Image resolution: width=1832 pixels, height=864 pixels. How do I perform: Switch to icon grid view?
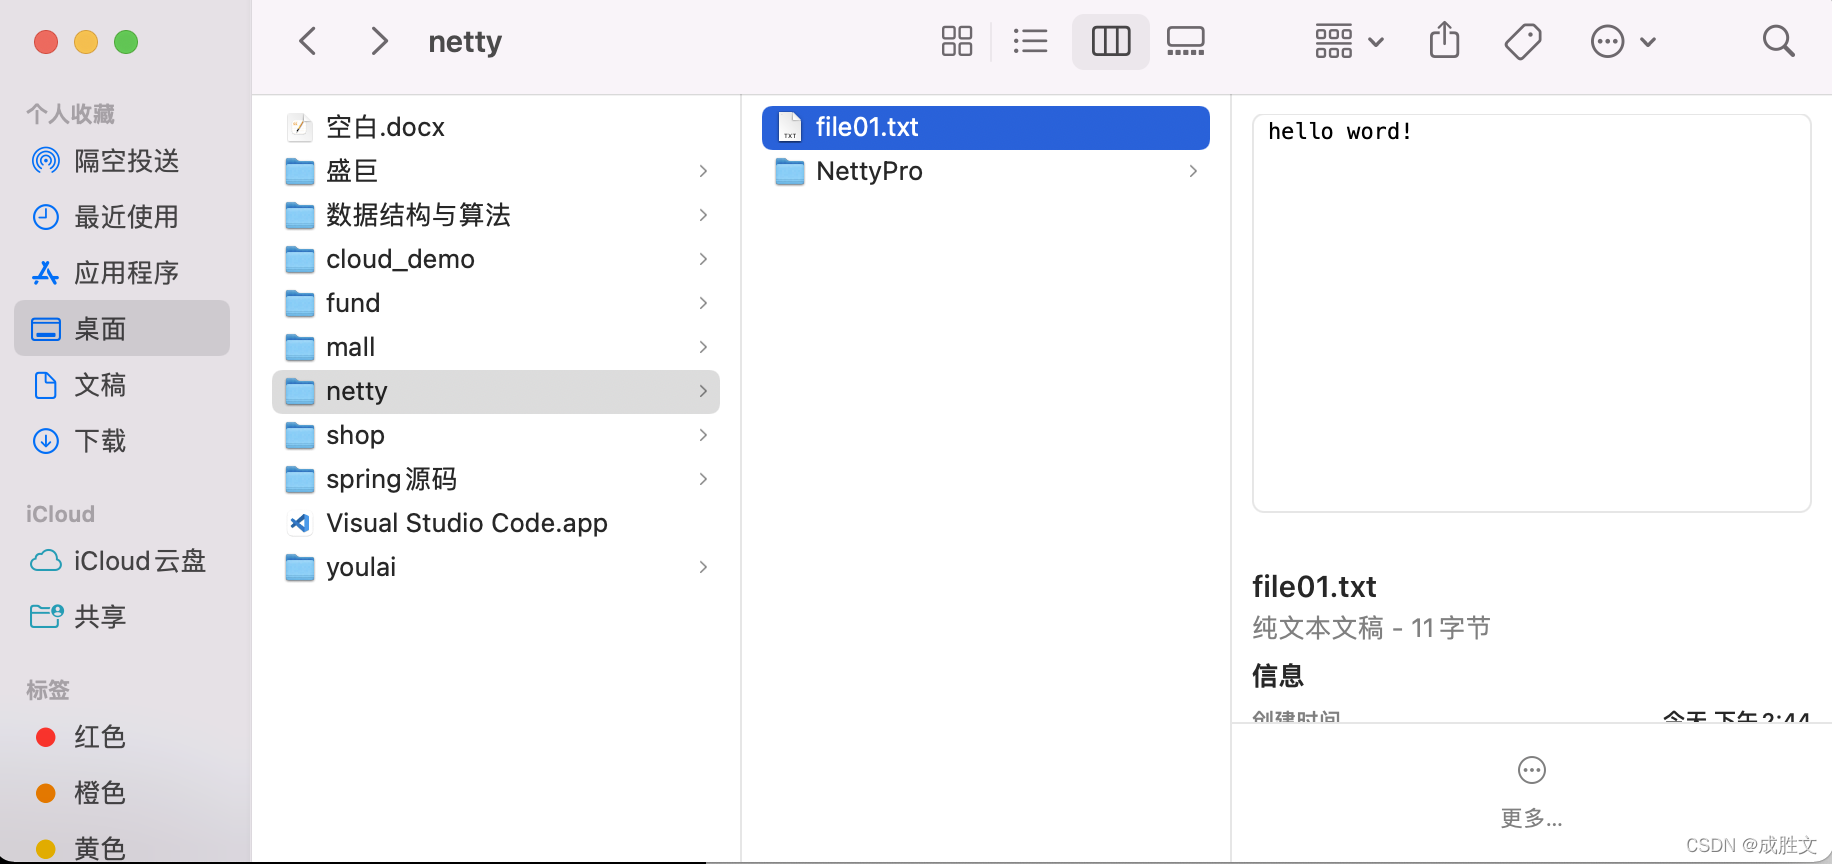(x=957, y=41)
